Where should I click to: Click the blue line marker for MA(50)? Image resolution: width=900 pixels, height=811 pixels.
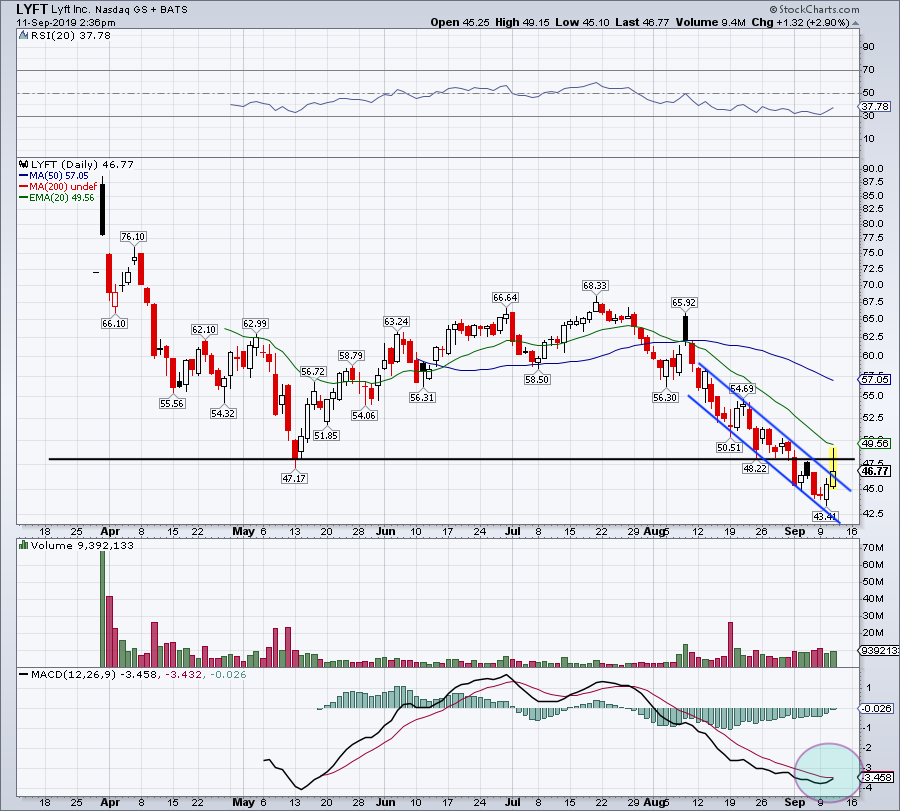(24, 176)
